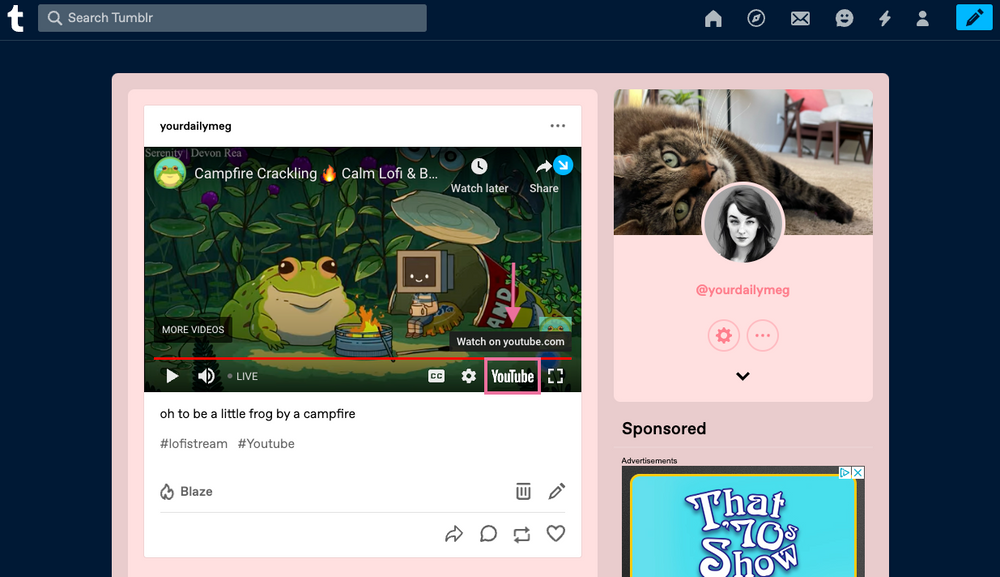Open the reply speech bubble icon
The image size is (1000, 577).
488,534
